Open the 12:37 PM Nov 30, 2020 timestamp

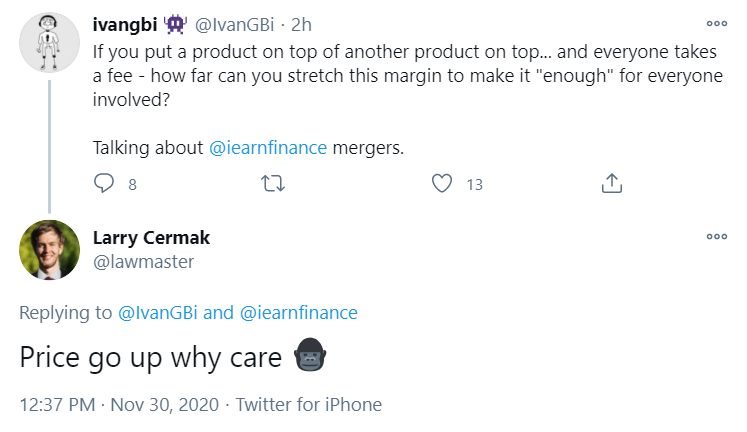[120, 405]
